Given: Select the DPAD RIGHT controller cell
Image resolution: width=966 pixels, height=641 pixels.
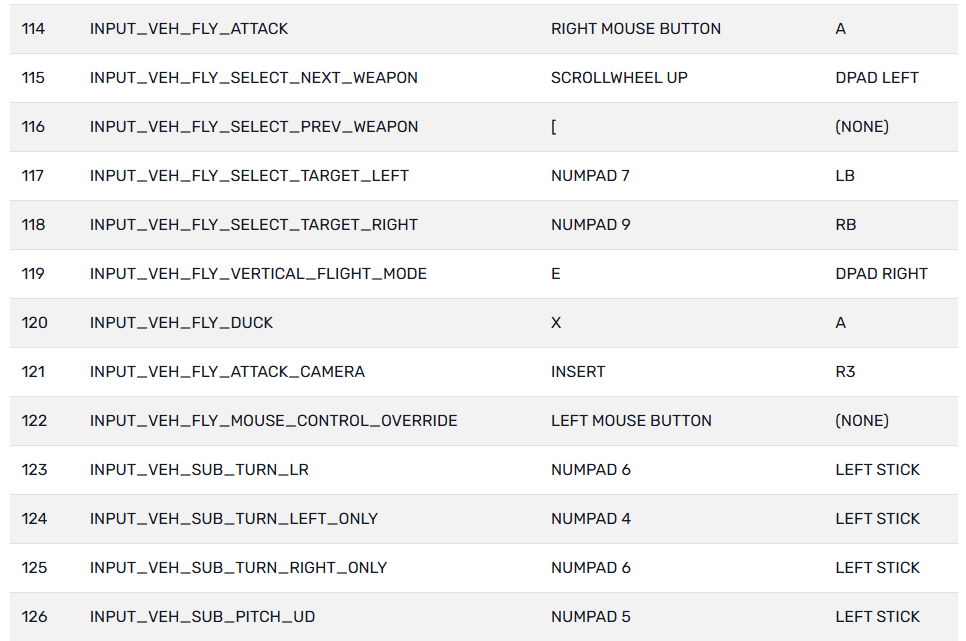Looking at the screenshot, I should pyautogui.click(x=882, y=274).
